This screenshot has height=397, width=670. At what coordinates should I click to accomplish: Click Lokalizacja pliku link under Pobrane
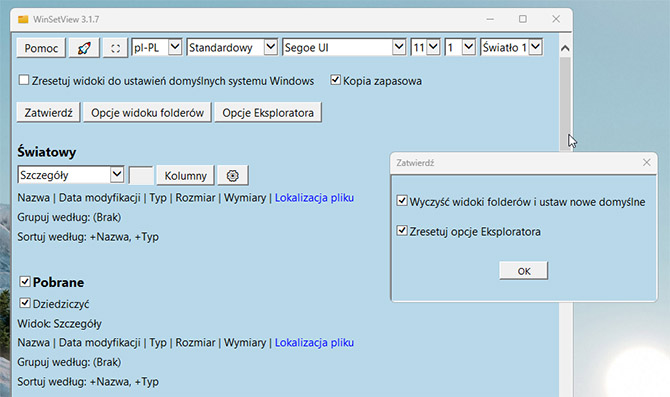point(314,343)
